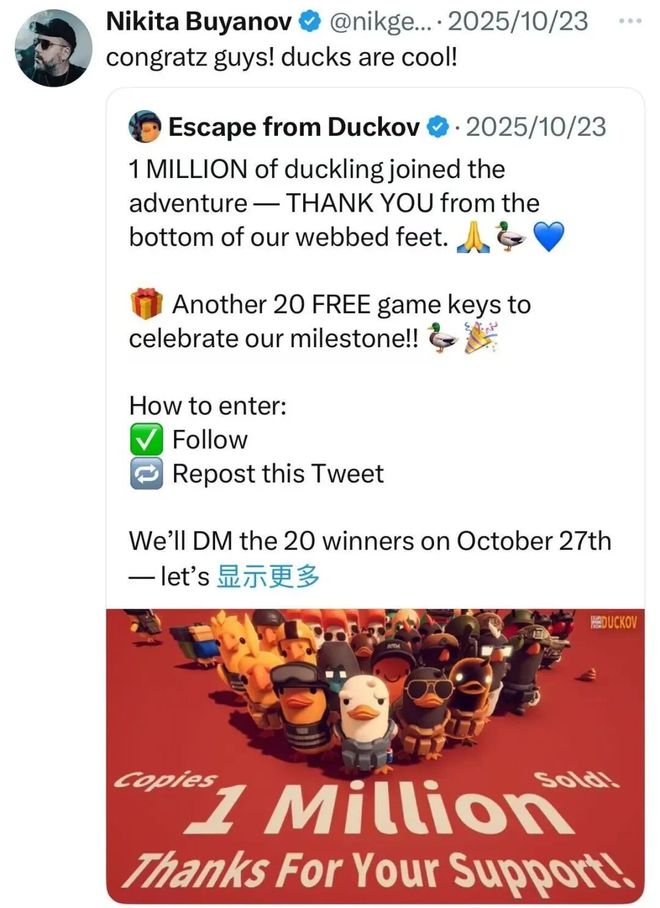Click the party popper emoji
The width and height of the screenshot is (660, 908).
[x=481, y=338]
